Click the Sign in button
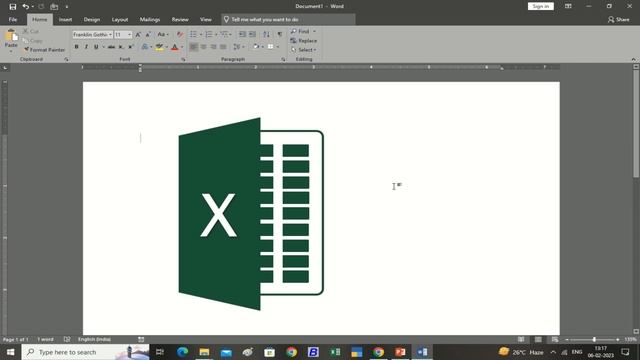This screenshot has width=640, height=360. click(x=540, y=6)
